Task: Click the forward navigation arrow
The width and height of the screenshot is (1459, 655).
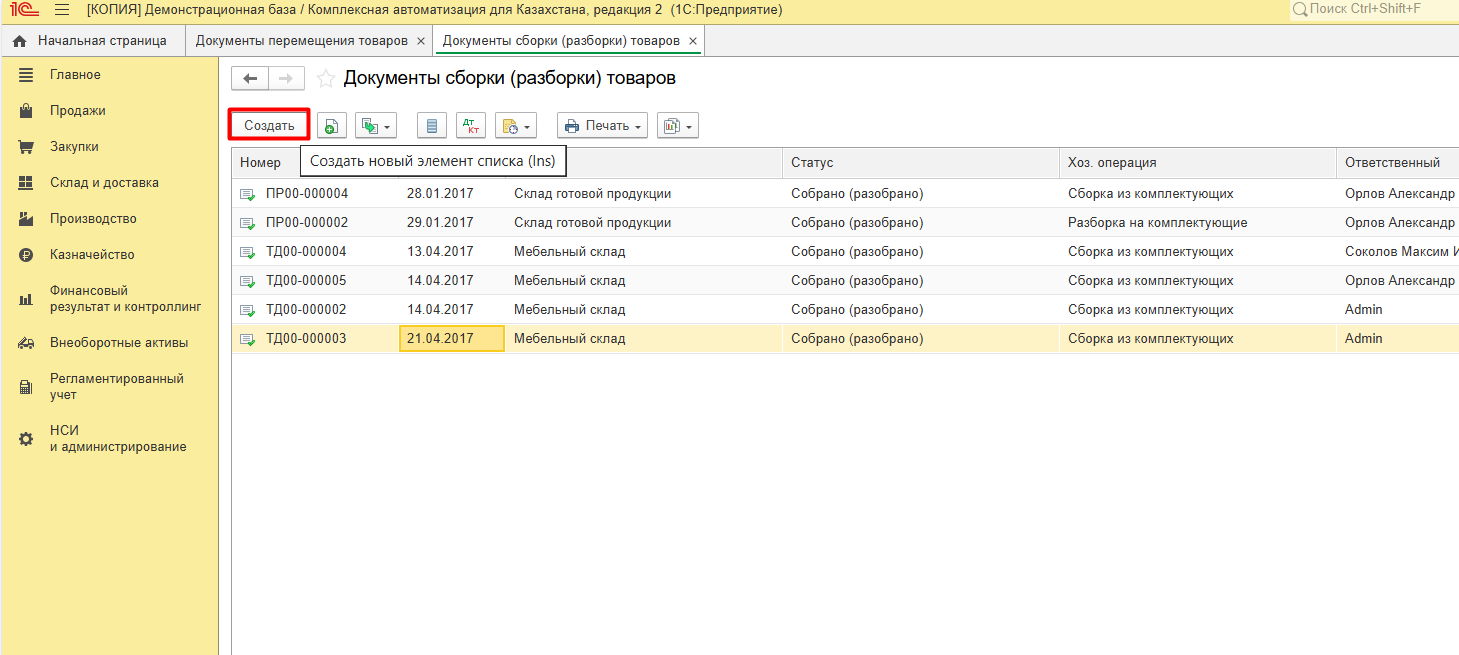Action: tap(286, 79)
